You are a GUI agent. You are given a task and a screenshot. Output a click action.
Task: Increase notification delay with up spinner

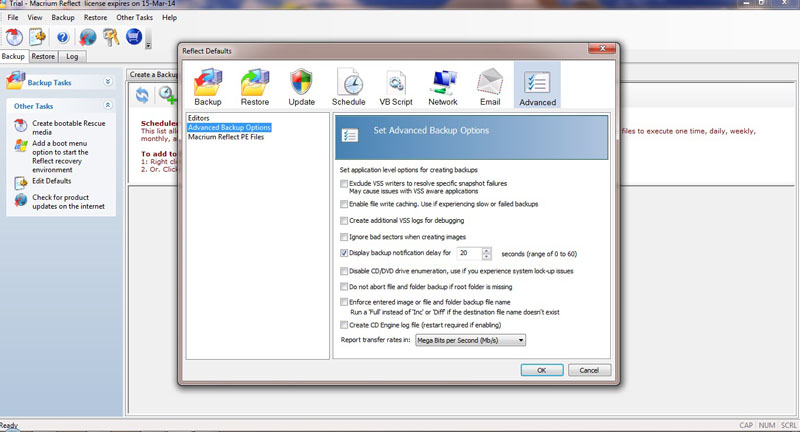(487, 250)
